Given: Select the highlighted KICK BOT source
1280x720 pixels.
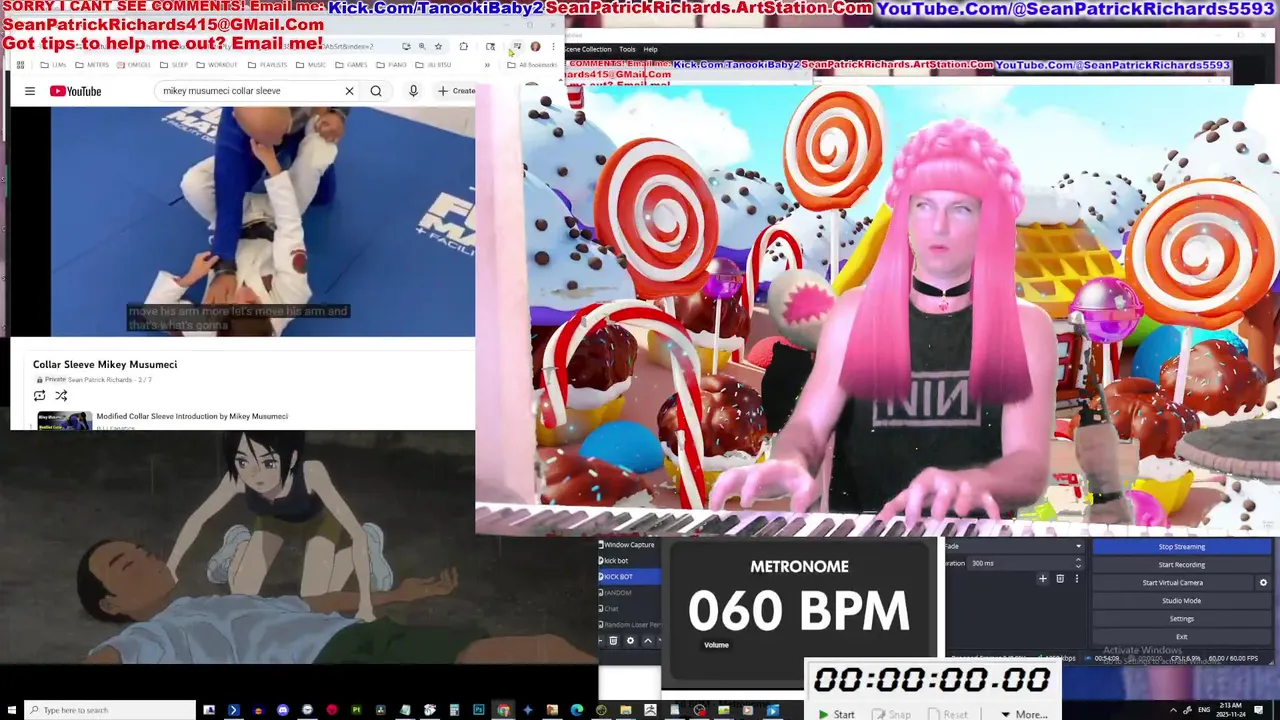Looking at the screenshot, I should 629,577.
